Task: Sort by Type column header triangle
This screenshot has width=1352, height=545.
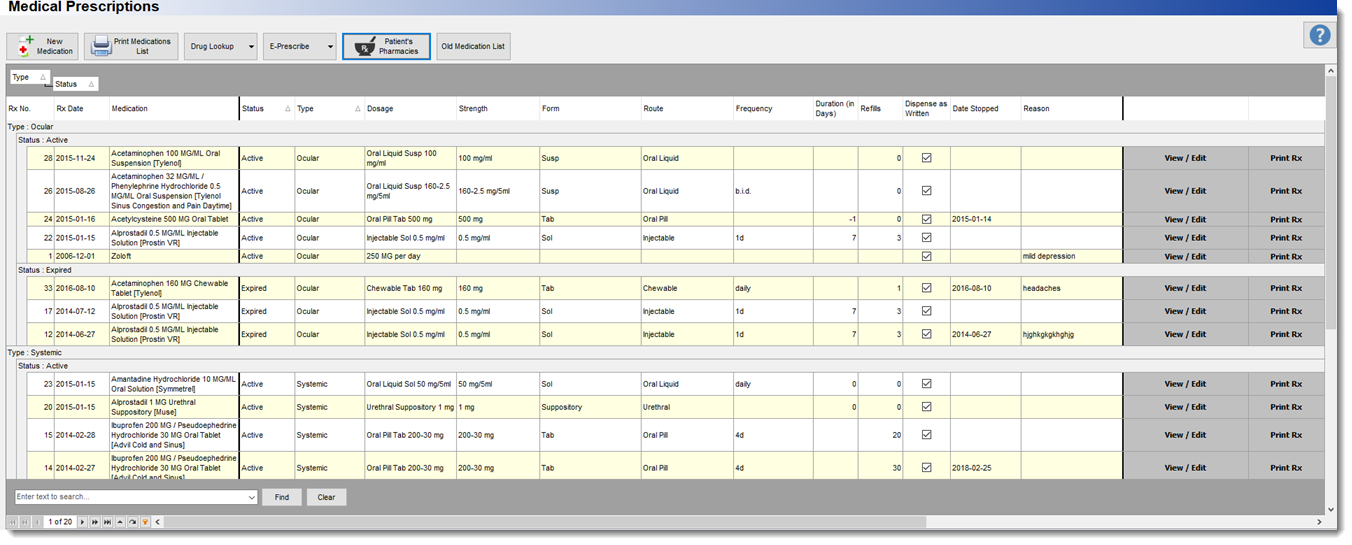Action: coord(358,108)
